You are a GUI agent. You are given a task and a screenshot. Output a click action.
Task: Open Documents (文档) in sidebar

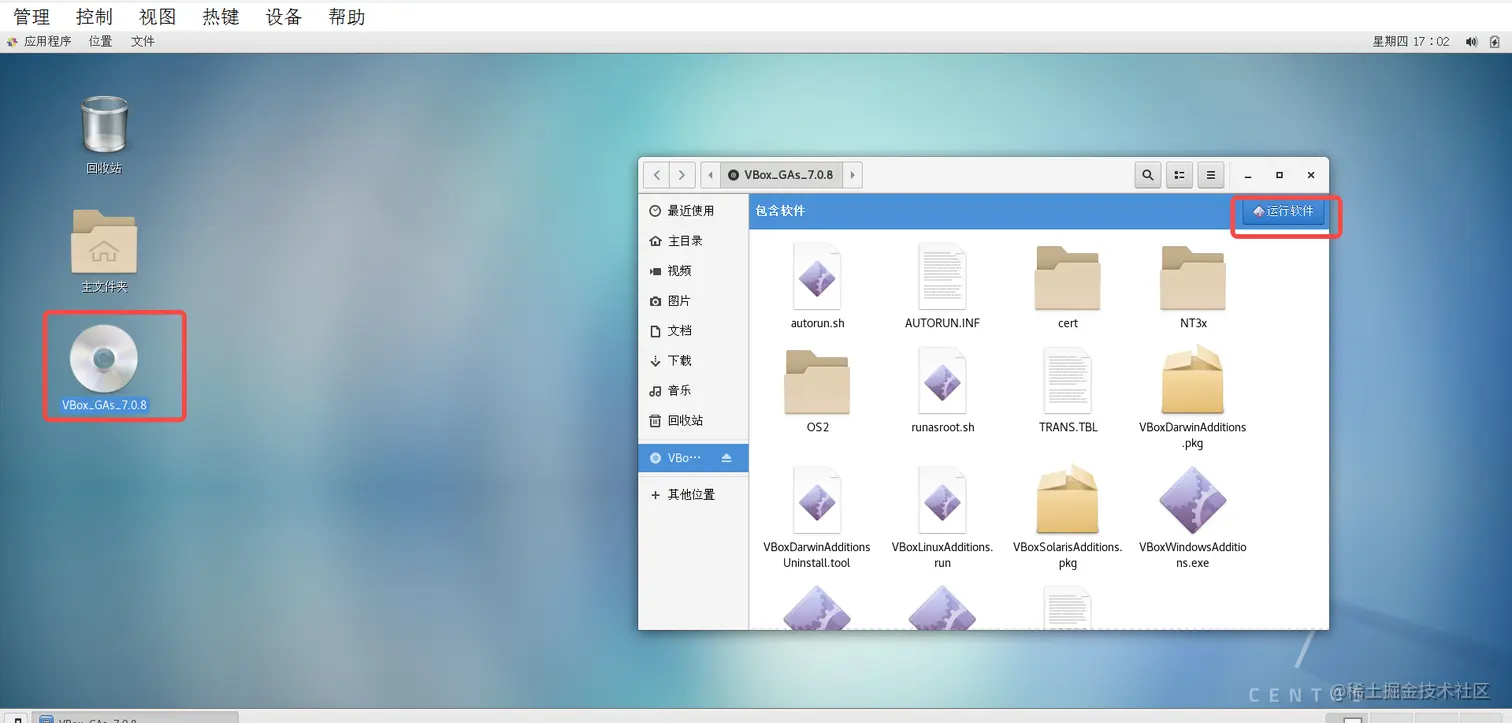pos(694,331)
